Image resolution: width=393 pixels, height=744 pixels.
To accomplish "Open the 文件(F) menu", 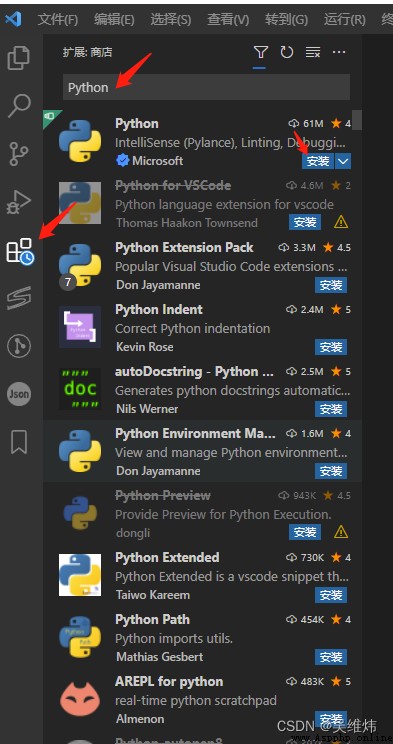I will coord(58,19).
